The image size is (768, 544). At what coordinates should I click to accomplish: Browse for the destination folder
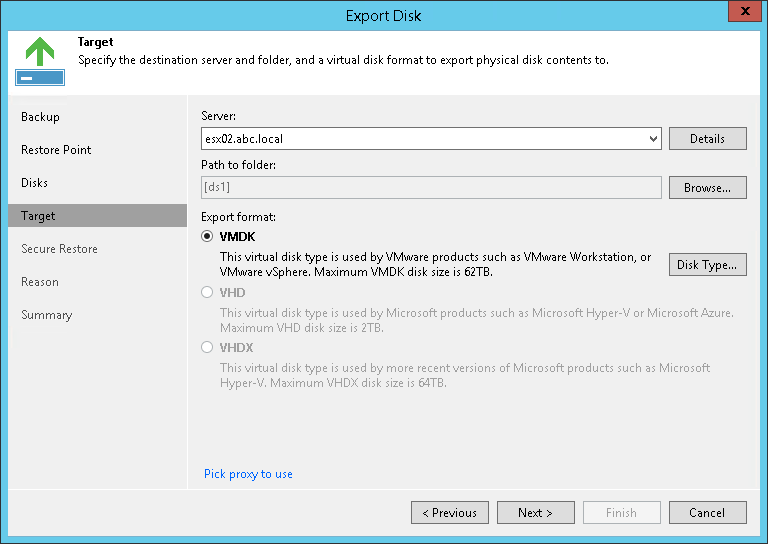point(707,187)
